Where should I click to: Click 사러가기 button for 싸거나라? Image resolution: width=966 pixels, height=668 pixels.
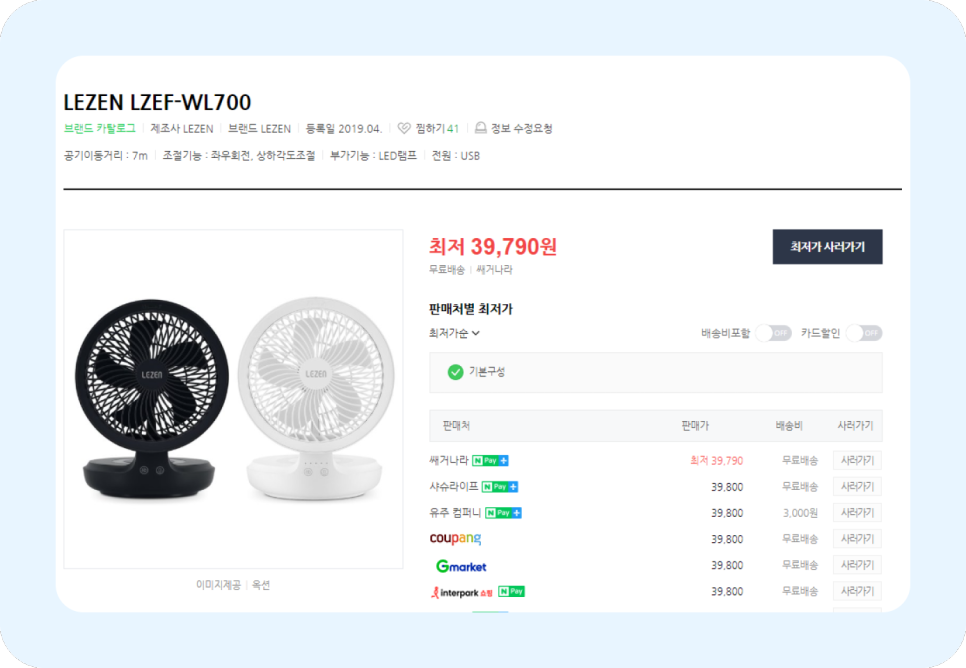[857, 460]
